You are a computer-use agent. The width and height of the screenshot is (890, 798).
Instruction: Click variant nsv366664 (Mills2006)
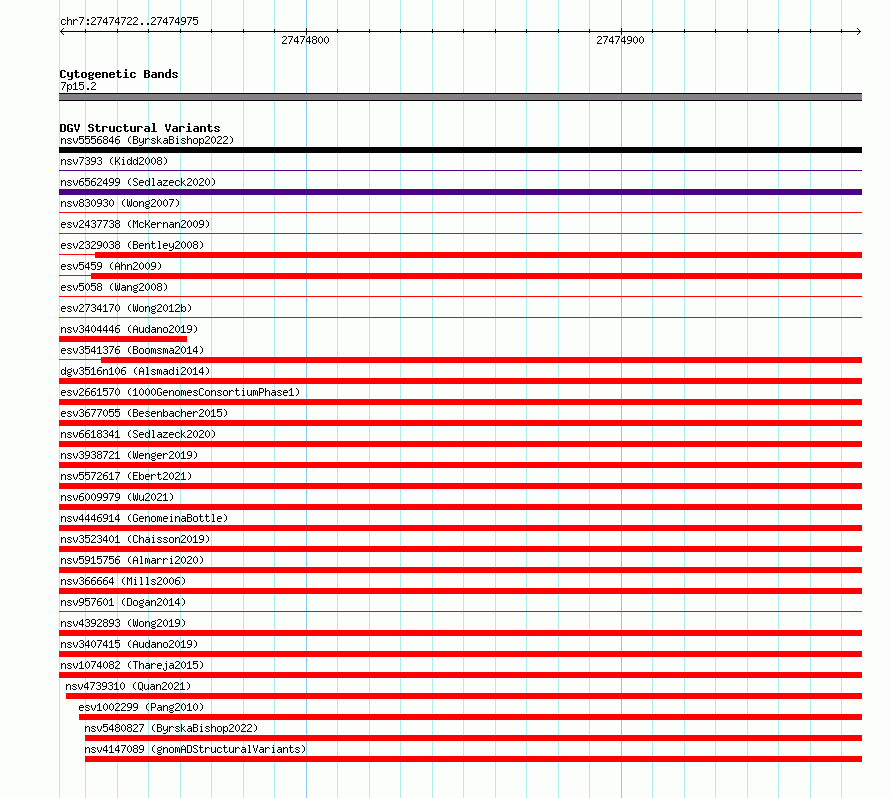coord(123,581)
